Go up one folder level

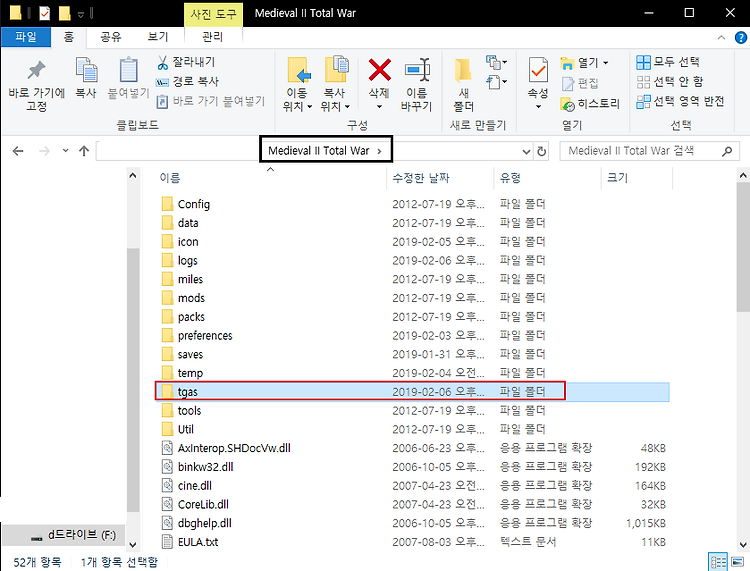coord(84,151)
